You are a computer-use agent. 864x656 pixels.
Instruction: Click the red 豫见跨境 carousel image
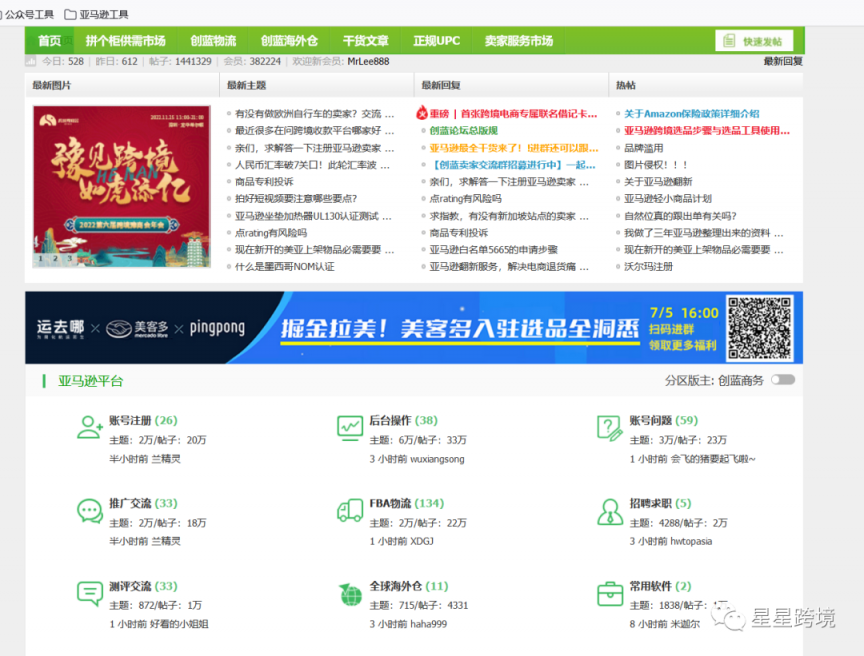click(x=122, y=187)
